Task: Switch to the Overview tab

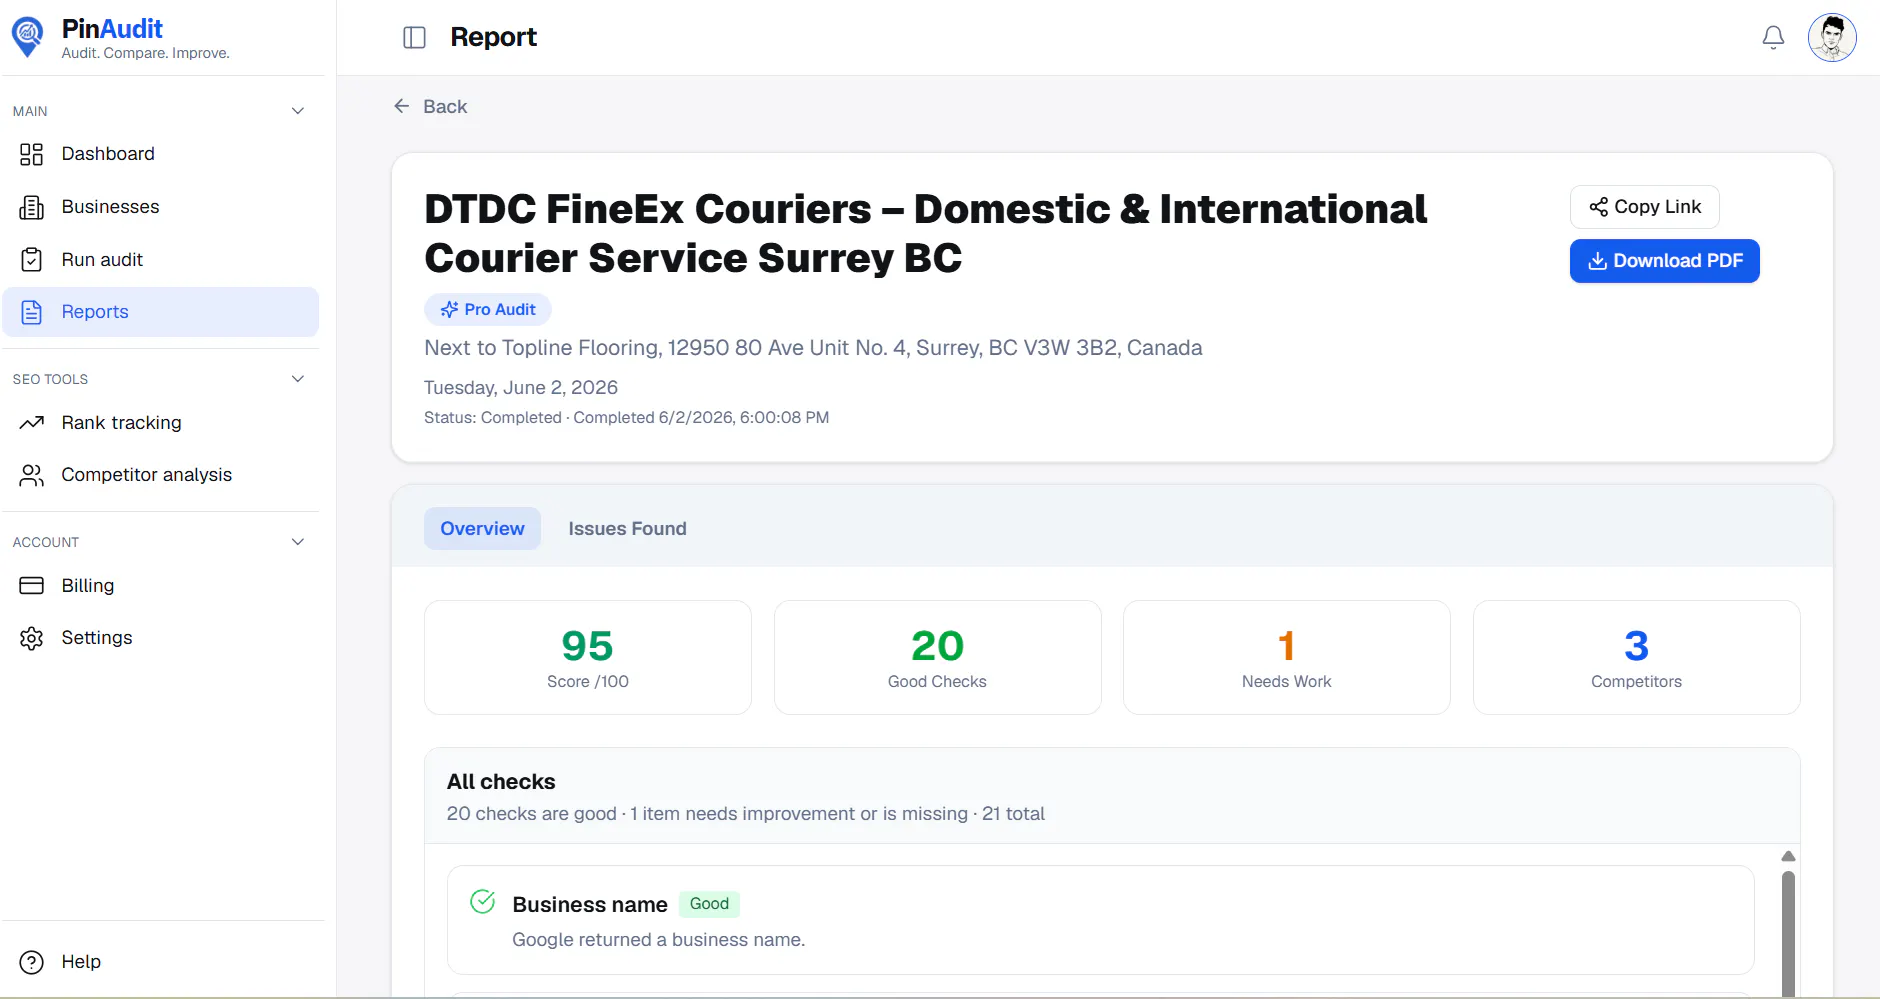Action: (482, 529)
